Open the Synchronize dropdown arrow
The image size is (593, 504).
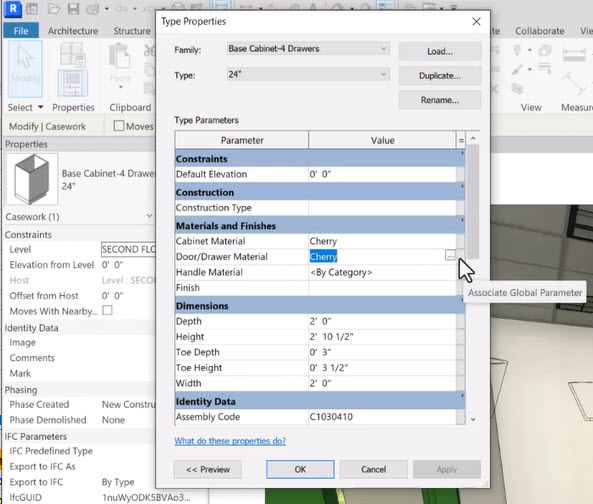pyautogui.click(x=107, y=8)
